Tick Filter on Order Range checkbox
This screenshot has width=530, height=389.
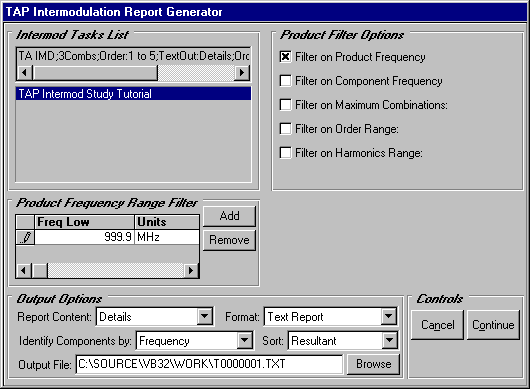point(285,129)
